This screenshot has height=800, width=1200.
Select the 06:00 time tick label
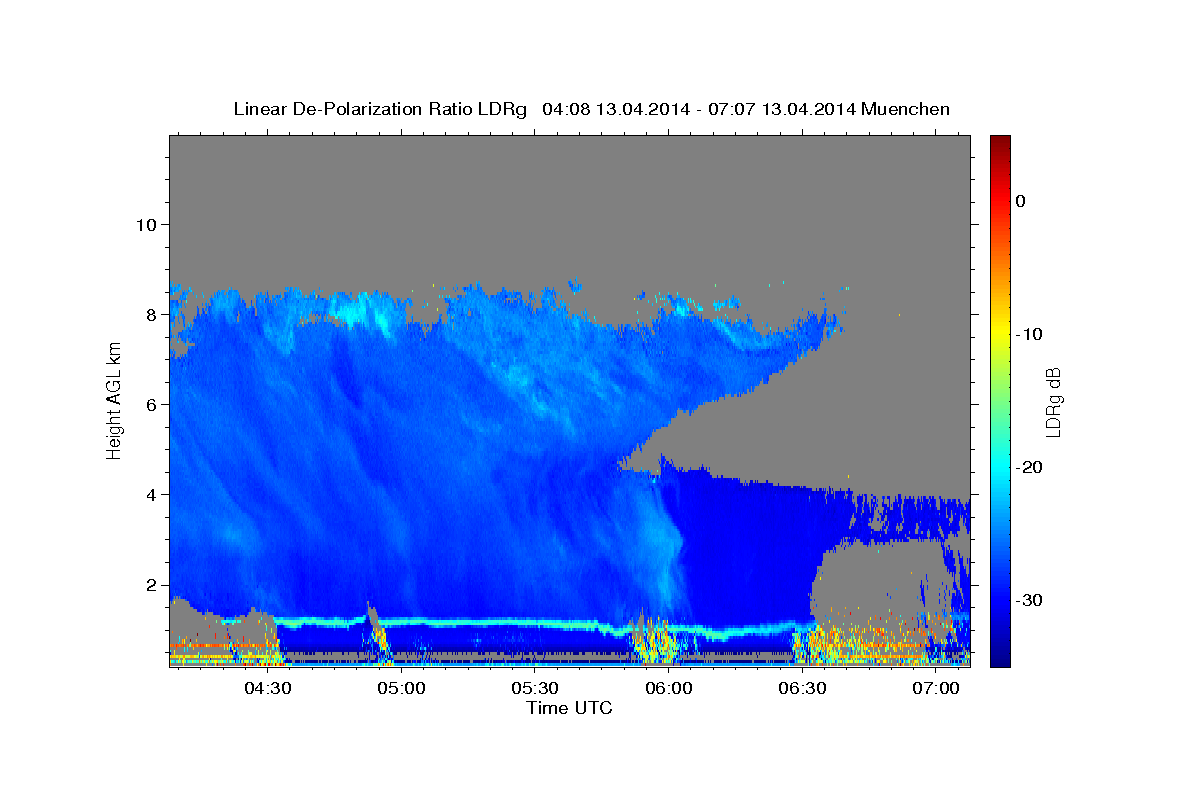pyautogui.click(x=668, y=688)
